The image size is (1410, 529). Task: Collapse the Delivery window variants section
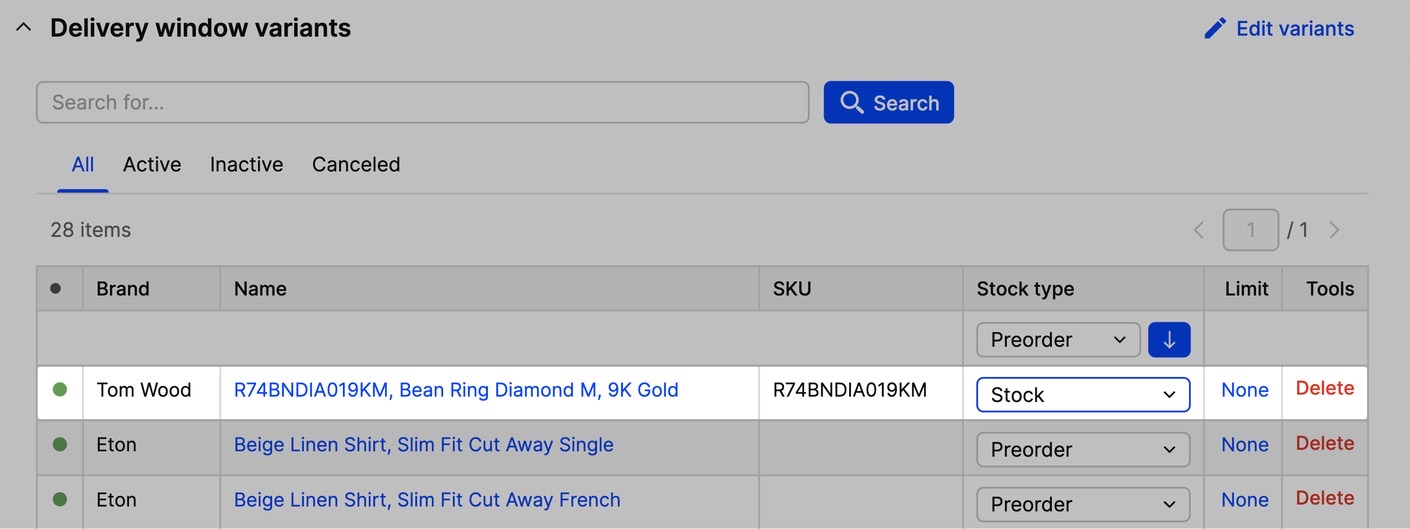pos(23,28)
